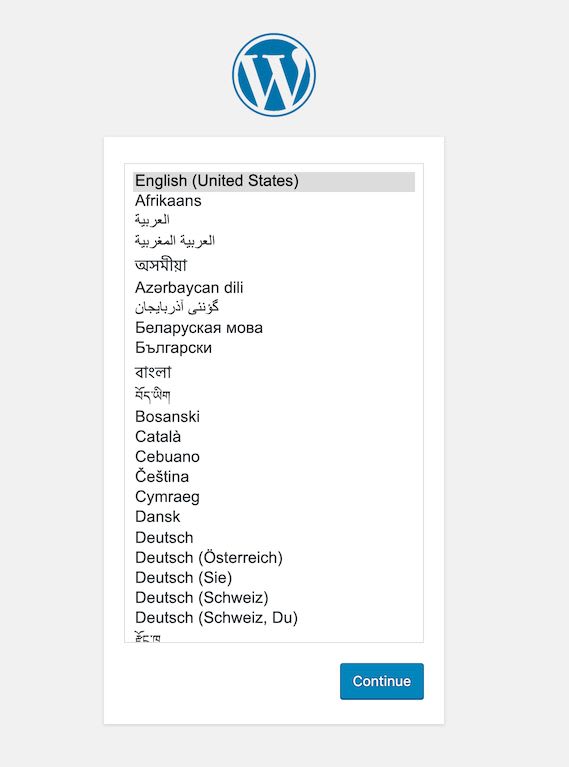Pick Deutsch (Schweiz, Du) language
Screen dimensions: 569x767
pos(273,618)
